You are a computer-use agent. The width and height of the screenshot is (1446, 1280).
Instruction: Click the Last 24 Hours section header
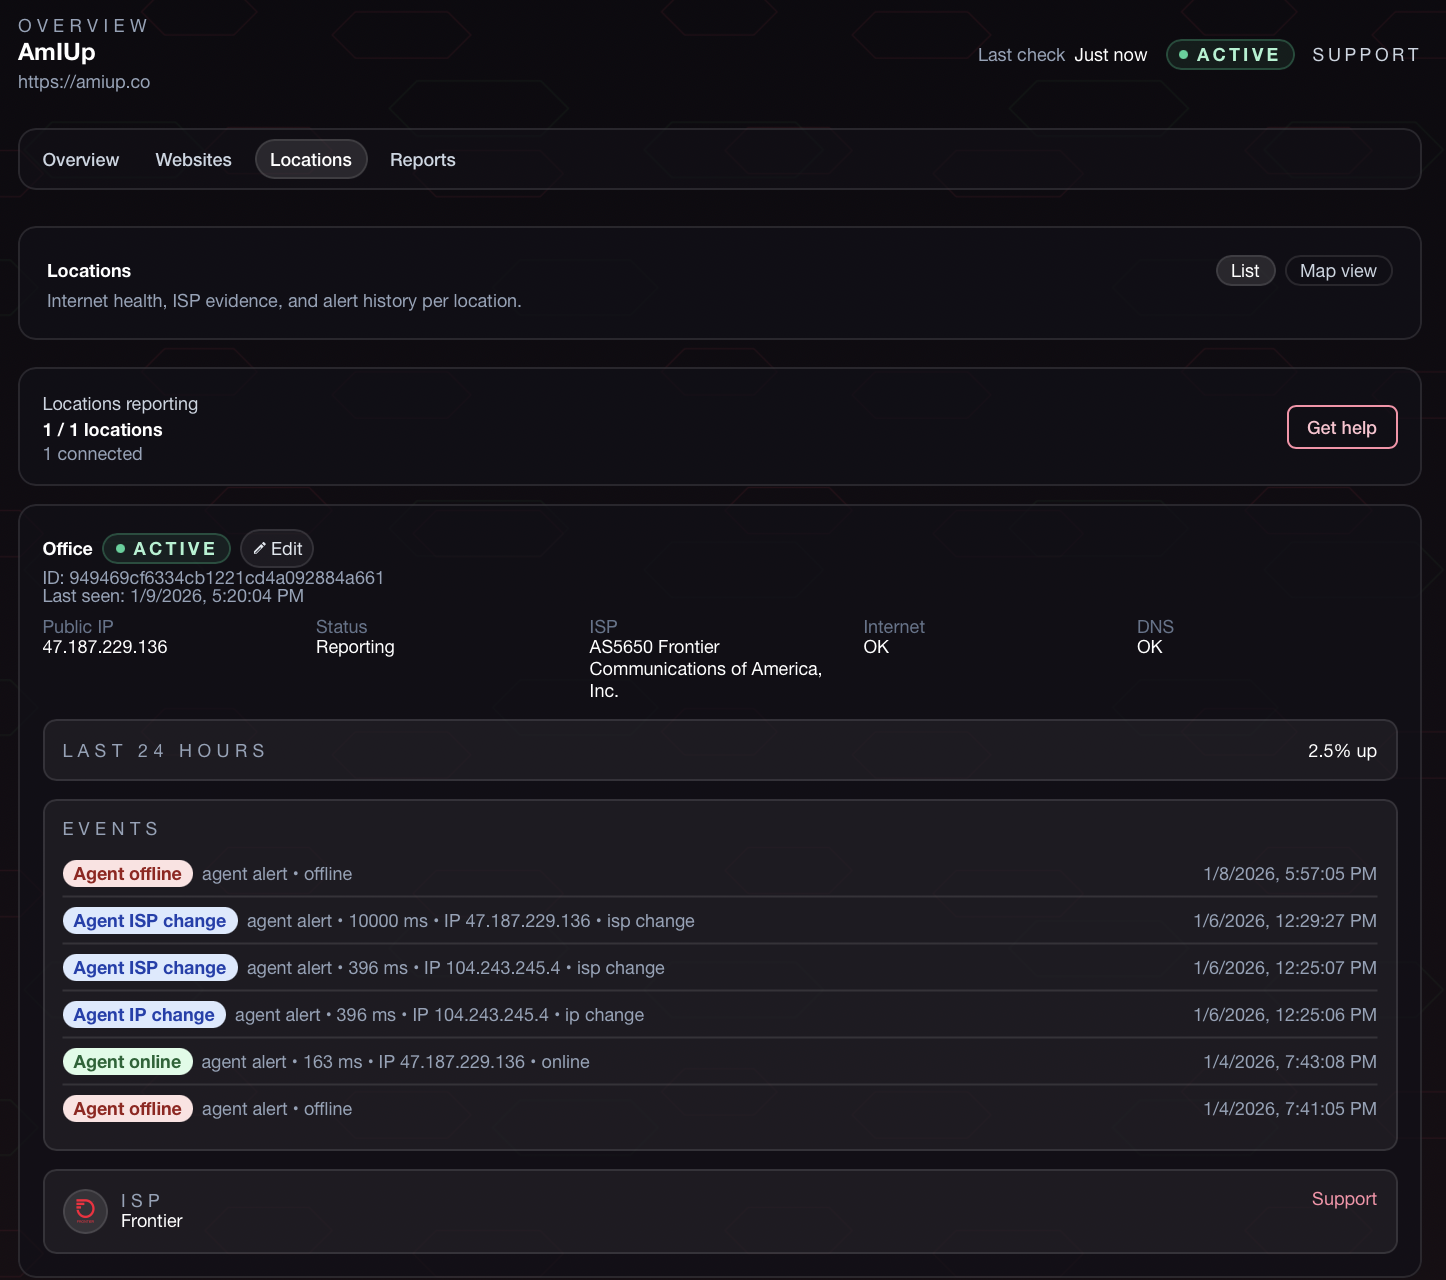point(164,750)
